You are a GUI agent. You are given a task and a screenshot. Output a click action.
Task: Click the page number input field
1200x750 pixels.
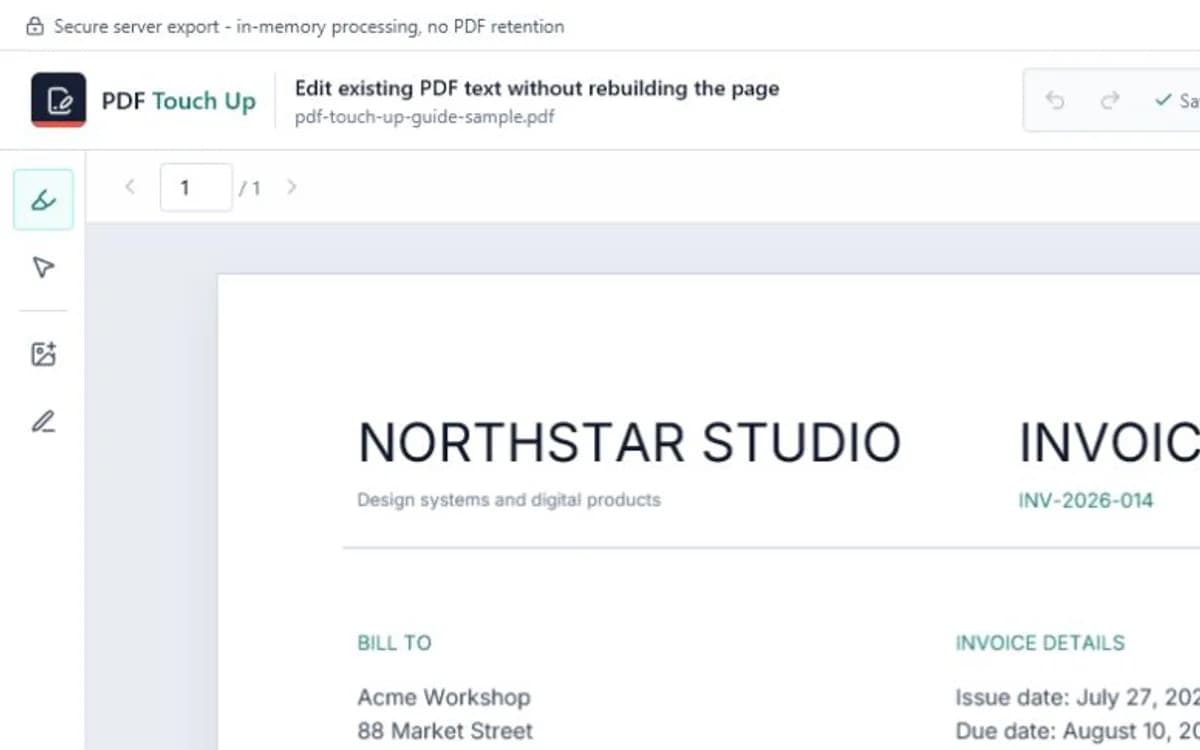click(196, 187)
